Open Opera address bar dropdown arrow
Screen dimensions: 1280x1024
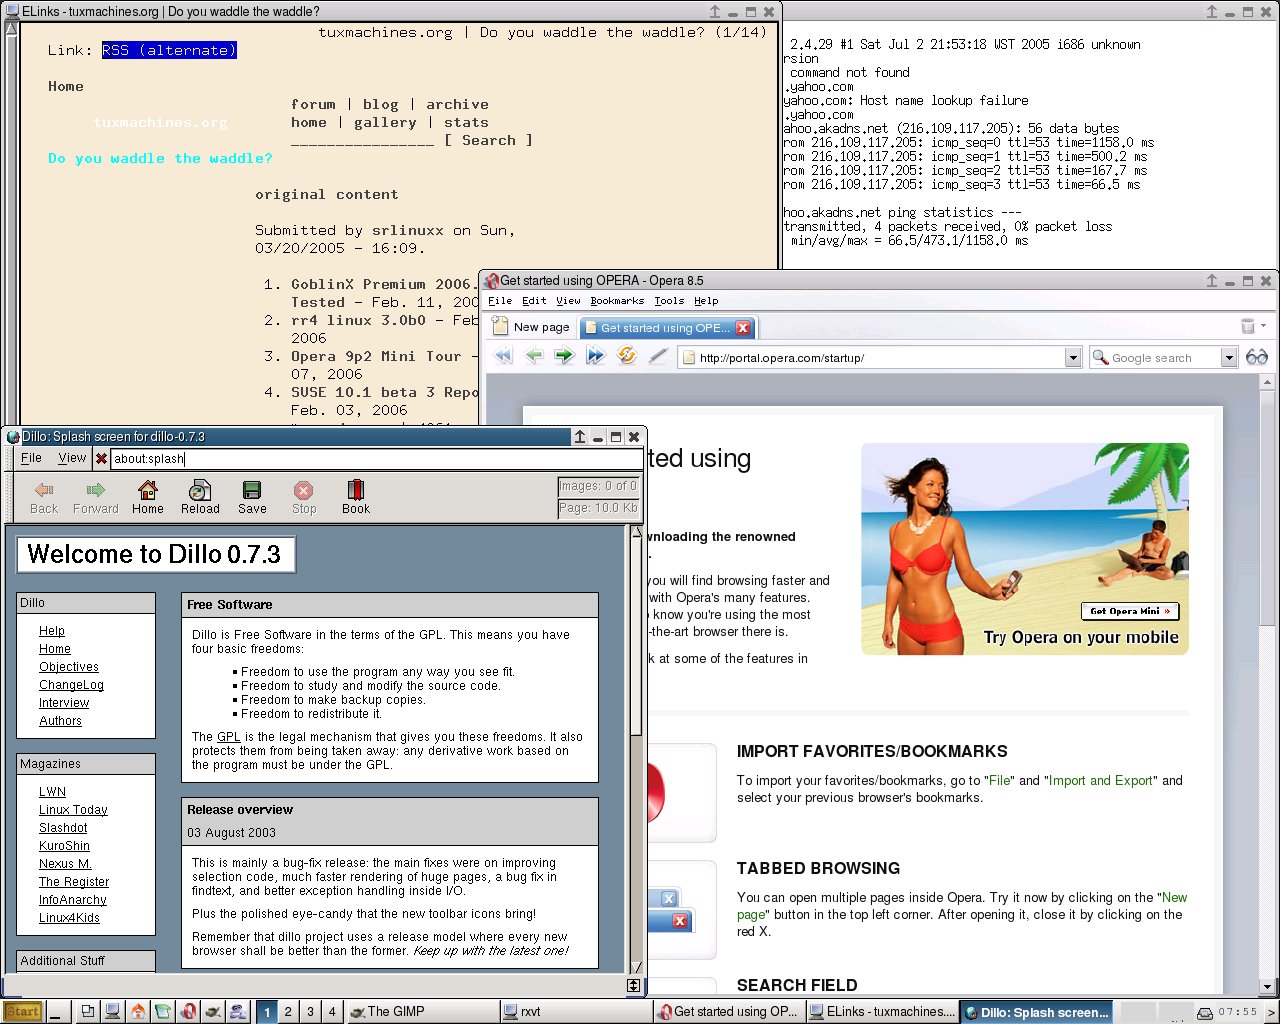pos(1072,357)
